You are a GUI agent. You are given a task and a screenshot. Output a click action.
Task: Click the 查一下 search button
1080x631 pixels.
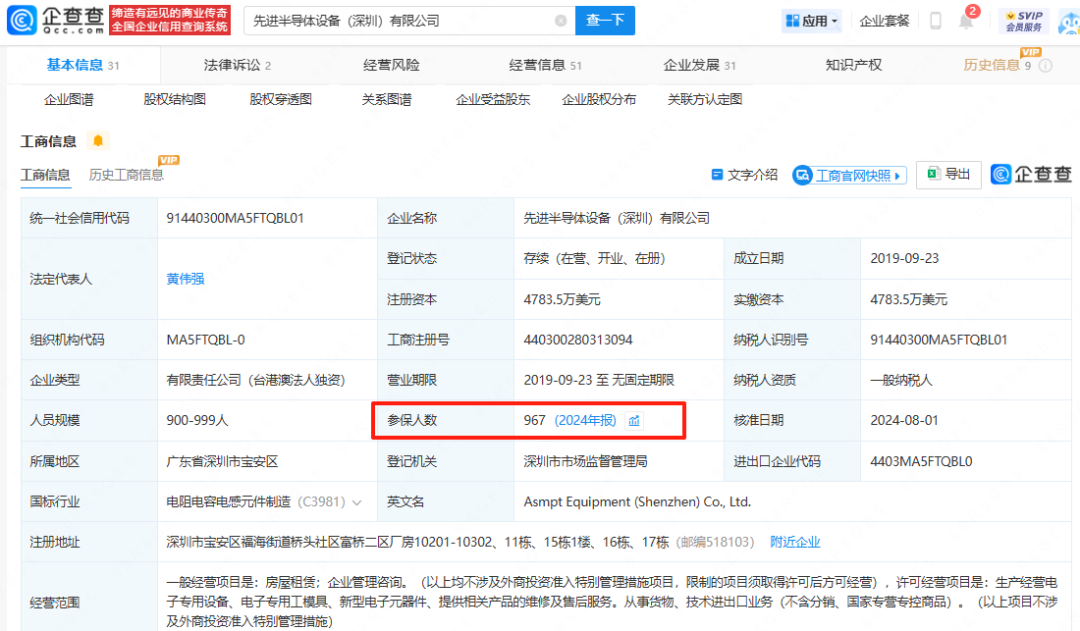(605, 21)
